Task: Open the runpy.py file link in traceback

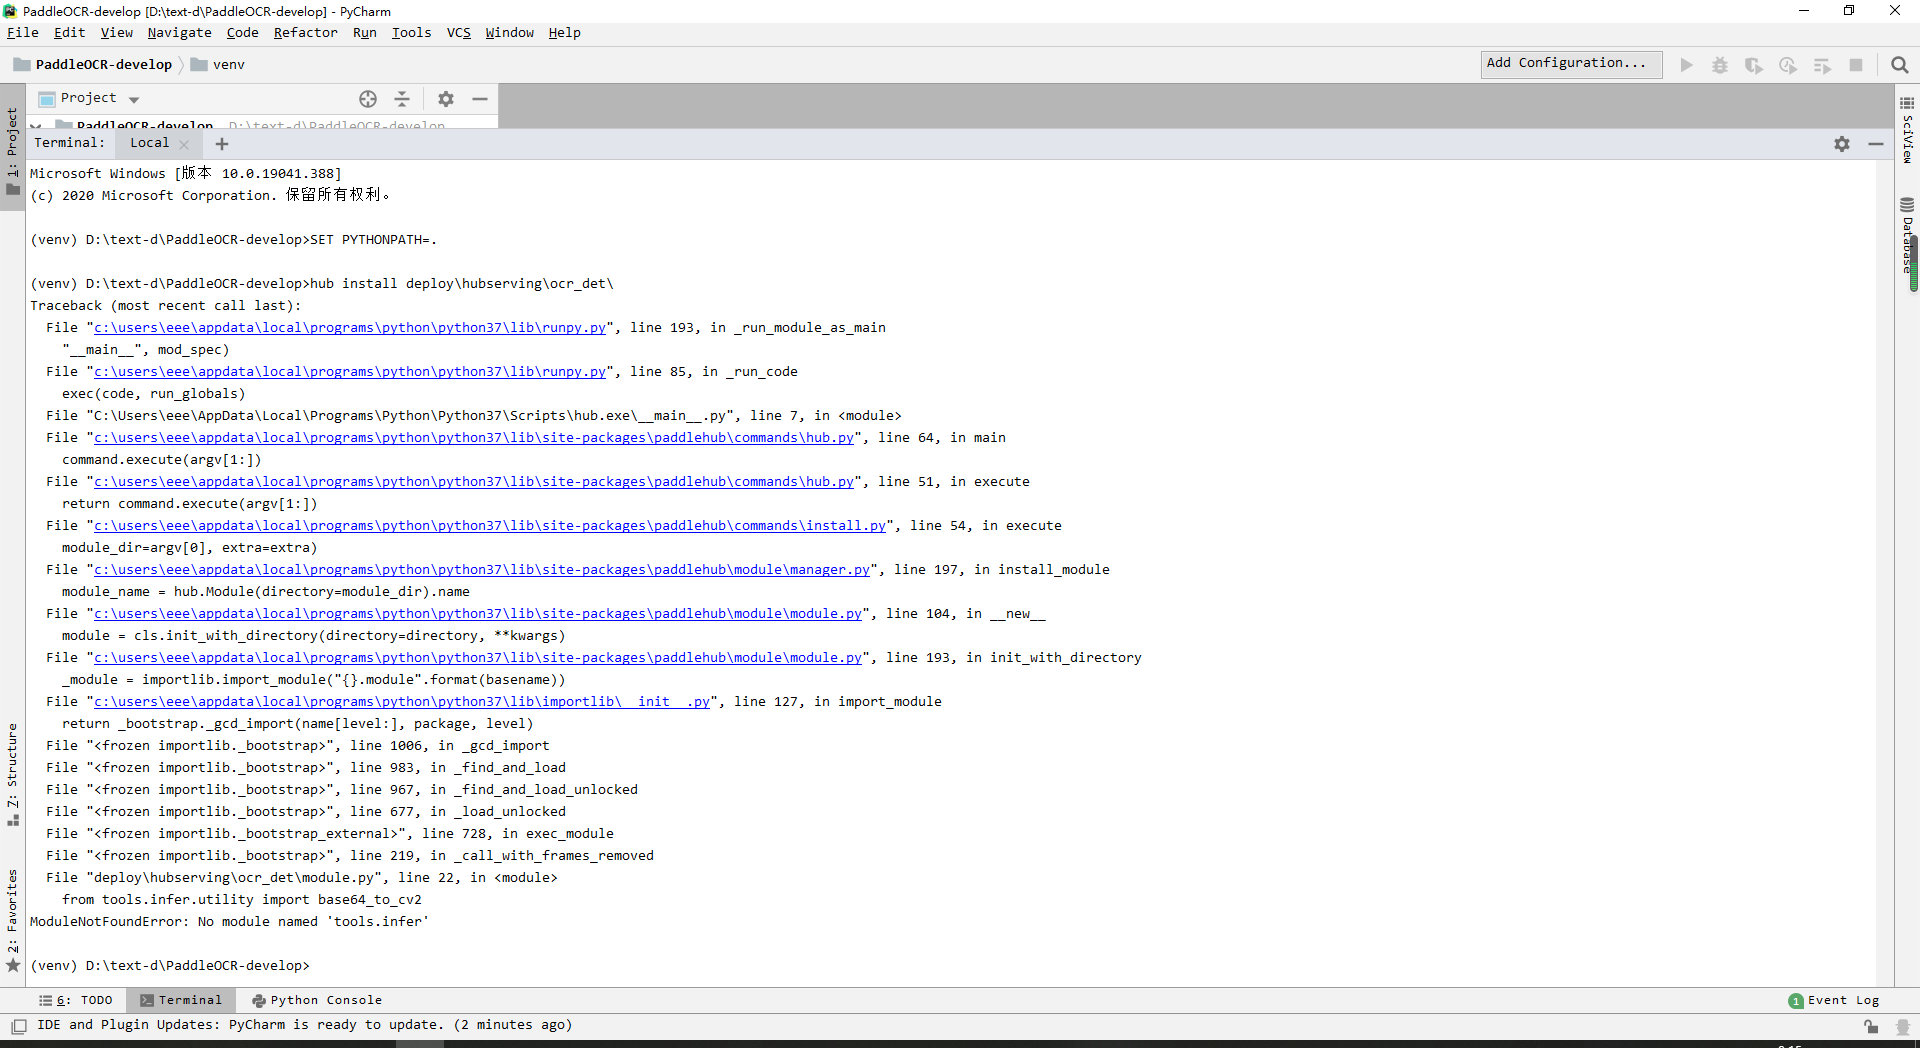Action: pyautogui.click(x=348, y=327)
